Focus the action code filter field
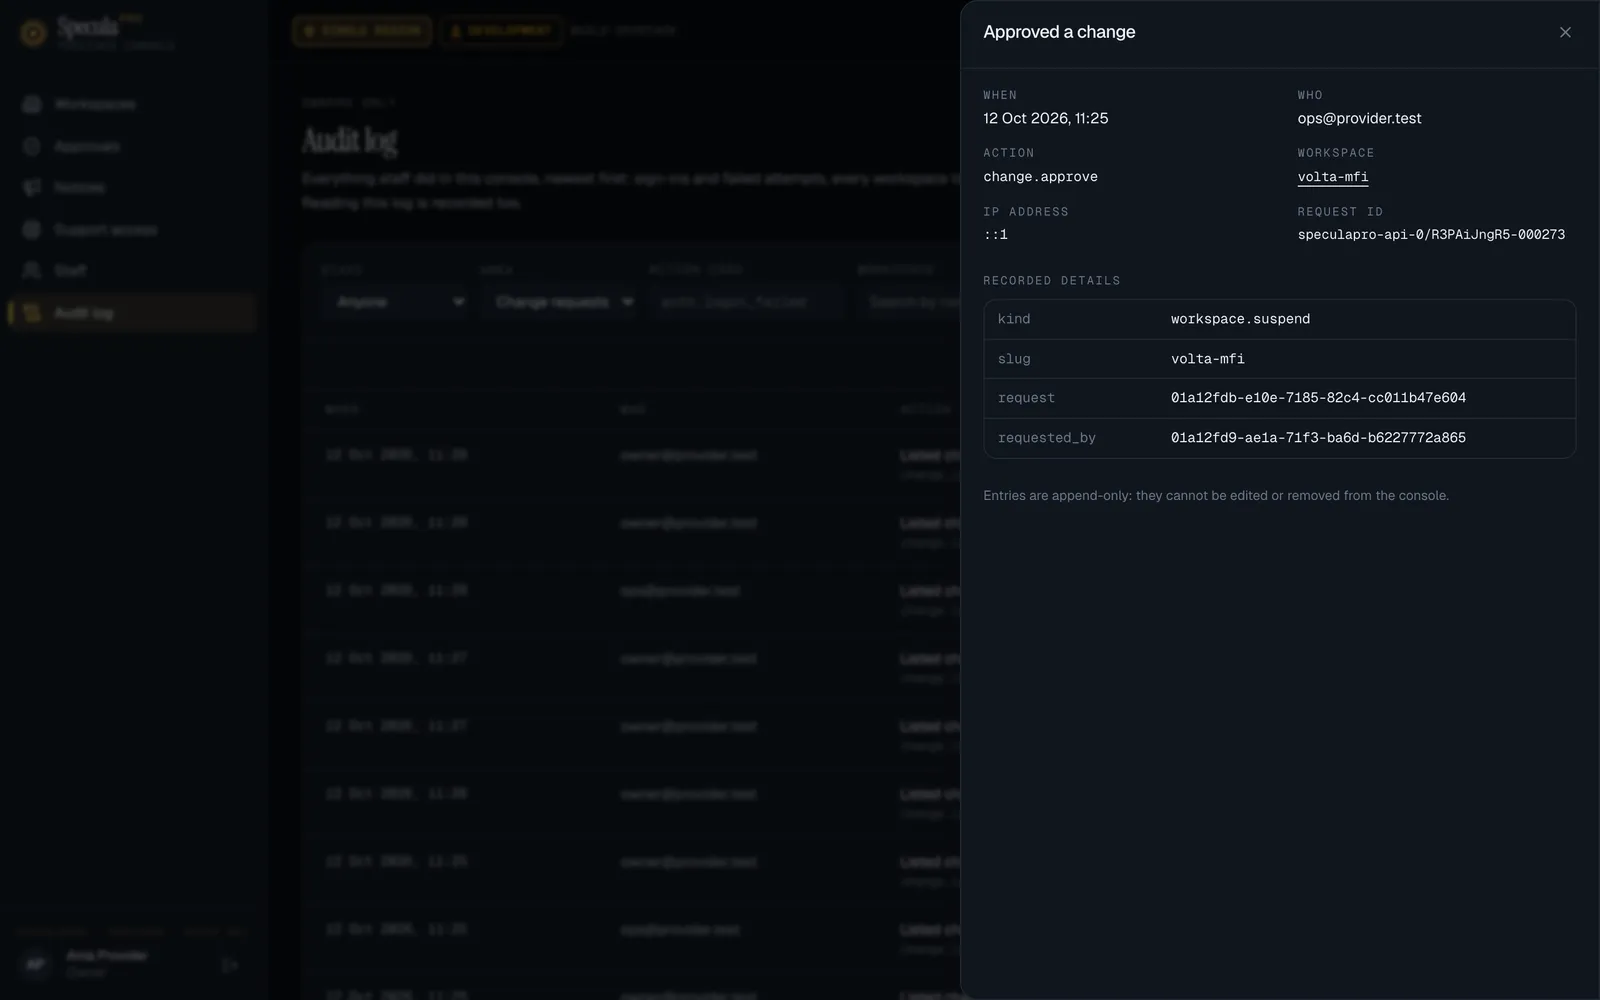This screenshot has width=1600, height=1000. pos(746,302)
